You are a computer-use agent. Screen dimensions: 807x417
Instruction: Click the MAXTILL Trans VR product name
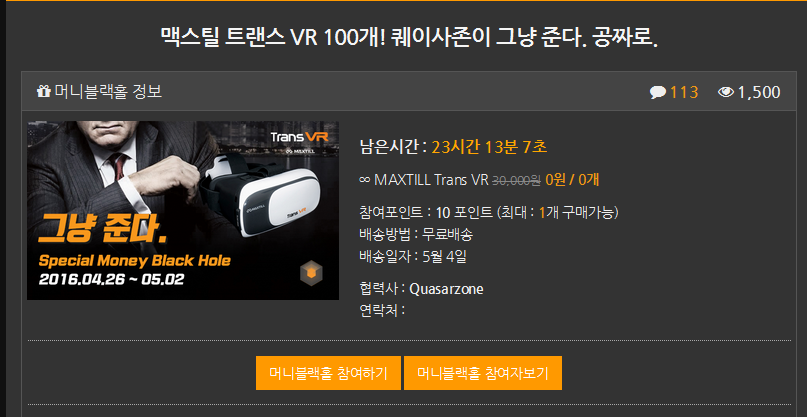[x=431, y=180]
